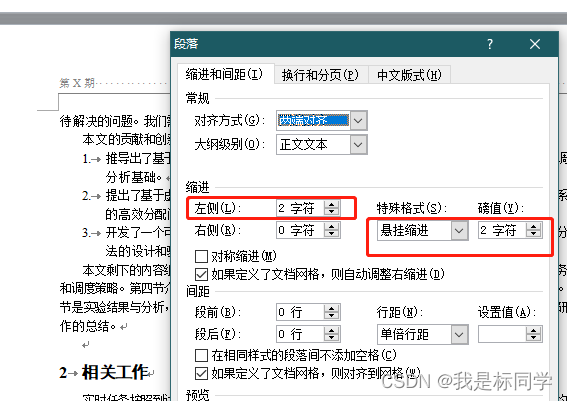Click list item 1 text 推导出了基 in document
Viewport: 567px width, 401px height.
(x=138, y=158)
